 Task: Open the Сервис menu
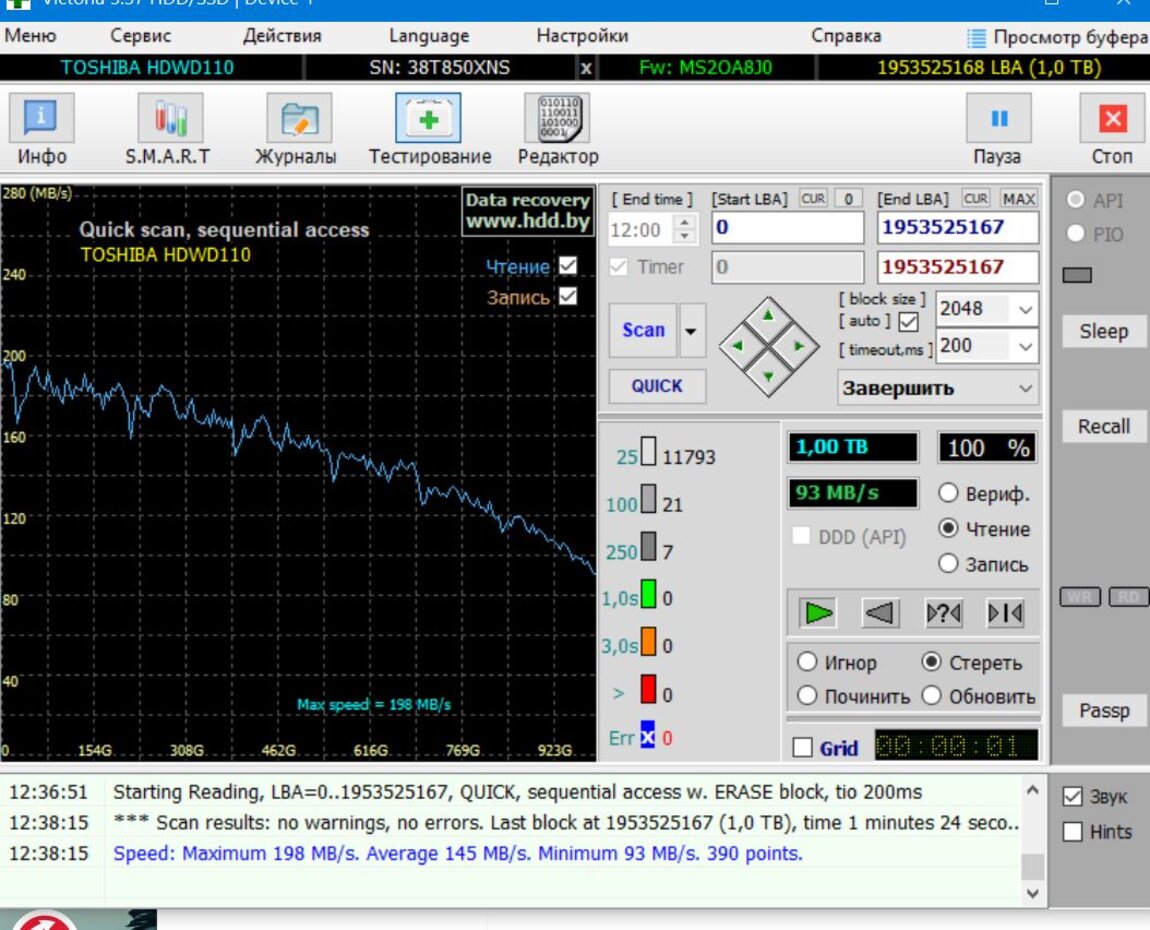(140, 36)
